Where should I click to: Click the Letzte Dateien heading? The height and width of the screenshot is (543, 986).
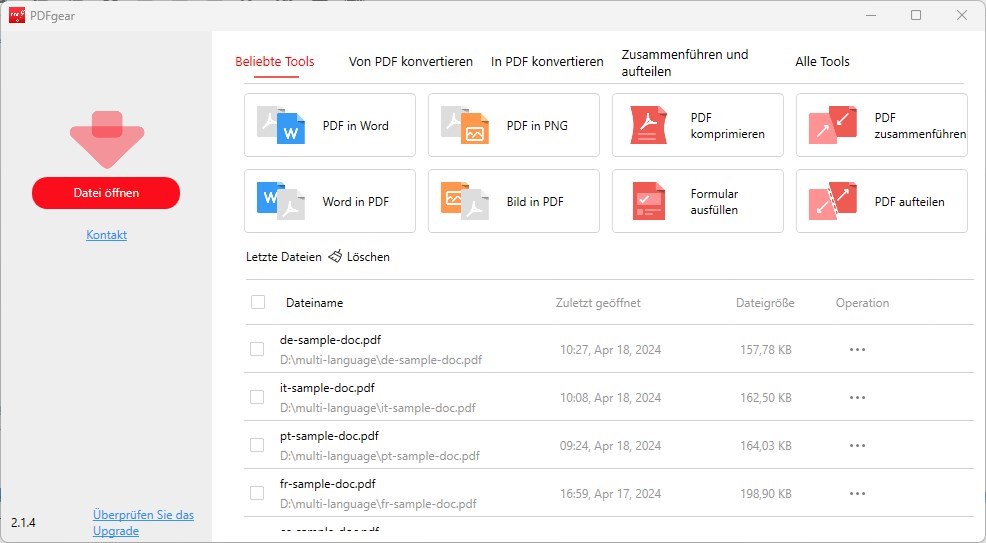pyautogui.click(x=284, y=256)
